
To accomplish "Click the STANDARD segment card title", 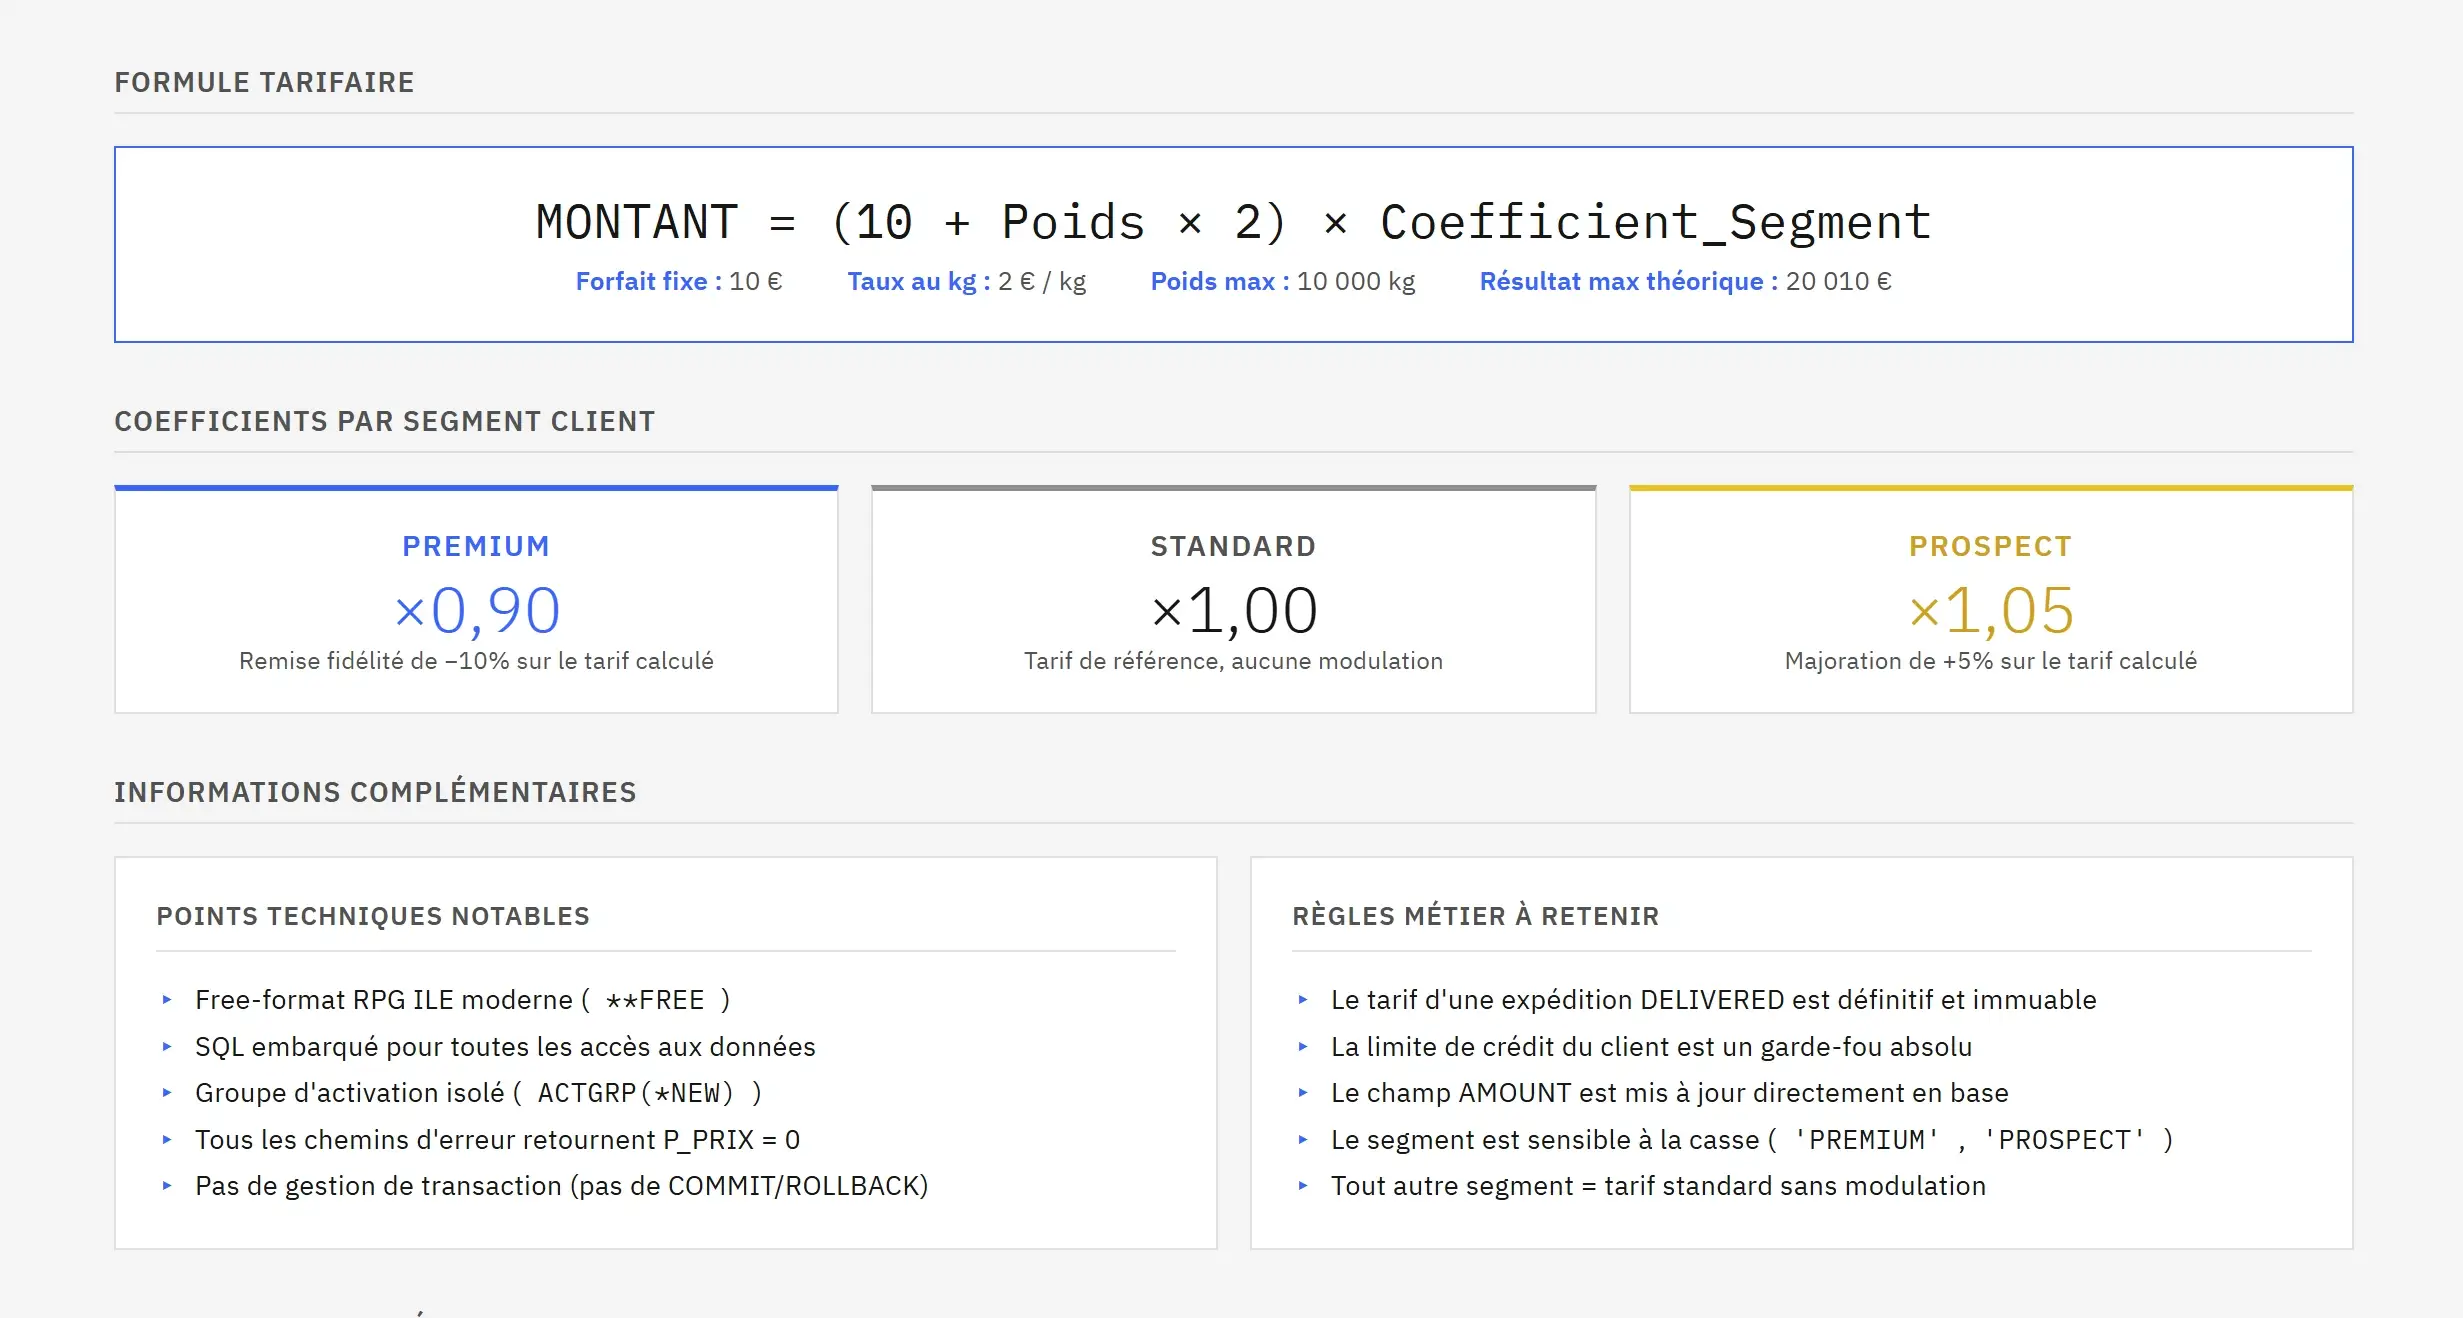I will (x=1232, y=546).
